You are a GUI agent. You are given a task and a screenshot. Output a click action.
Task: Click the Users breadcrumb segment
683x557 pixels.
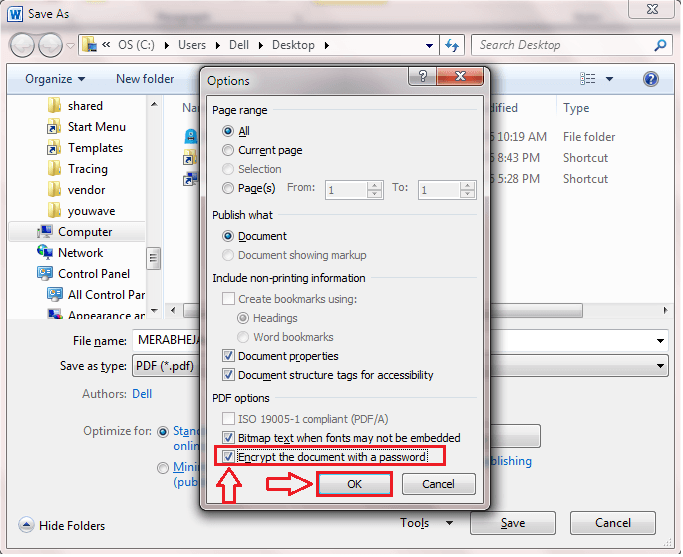[192, 45]
